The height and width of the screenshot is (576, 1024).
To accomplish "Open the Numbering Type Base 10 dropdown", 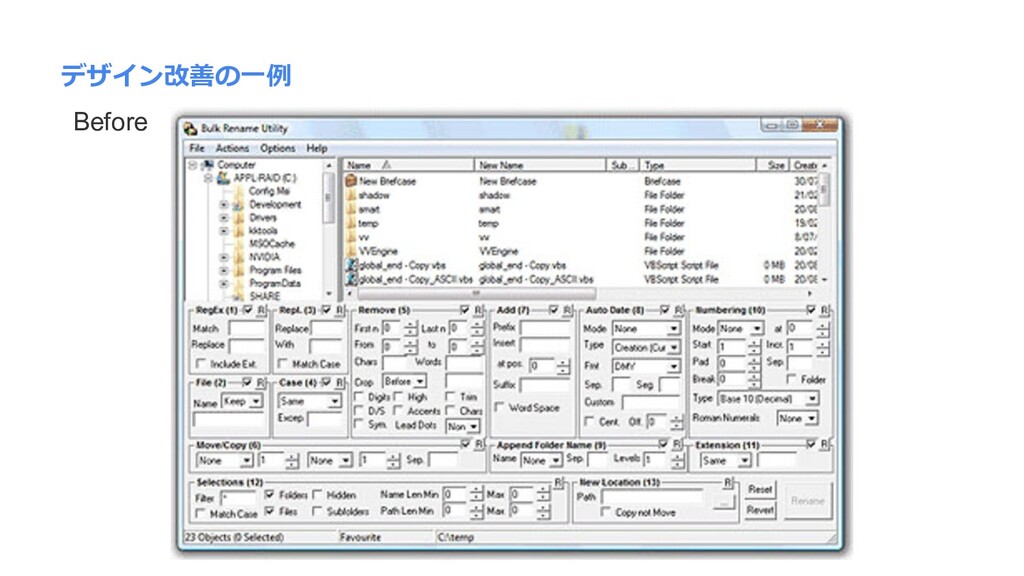I will tap(767, 398).
